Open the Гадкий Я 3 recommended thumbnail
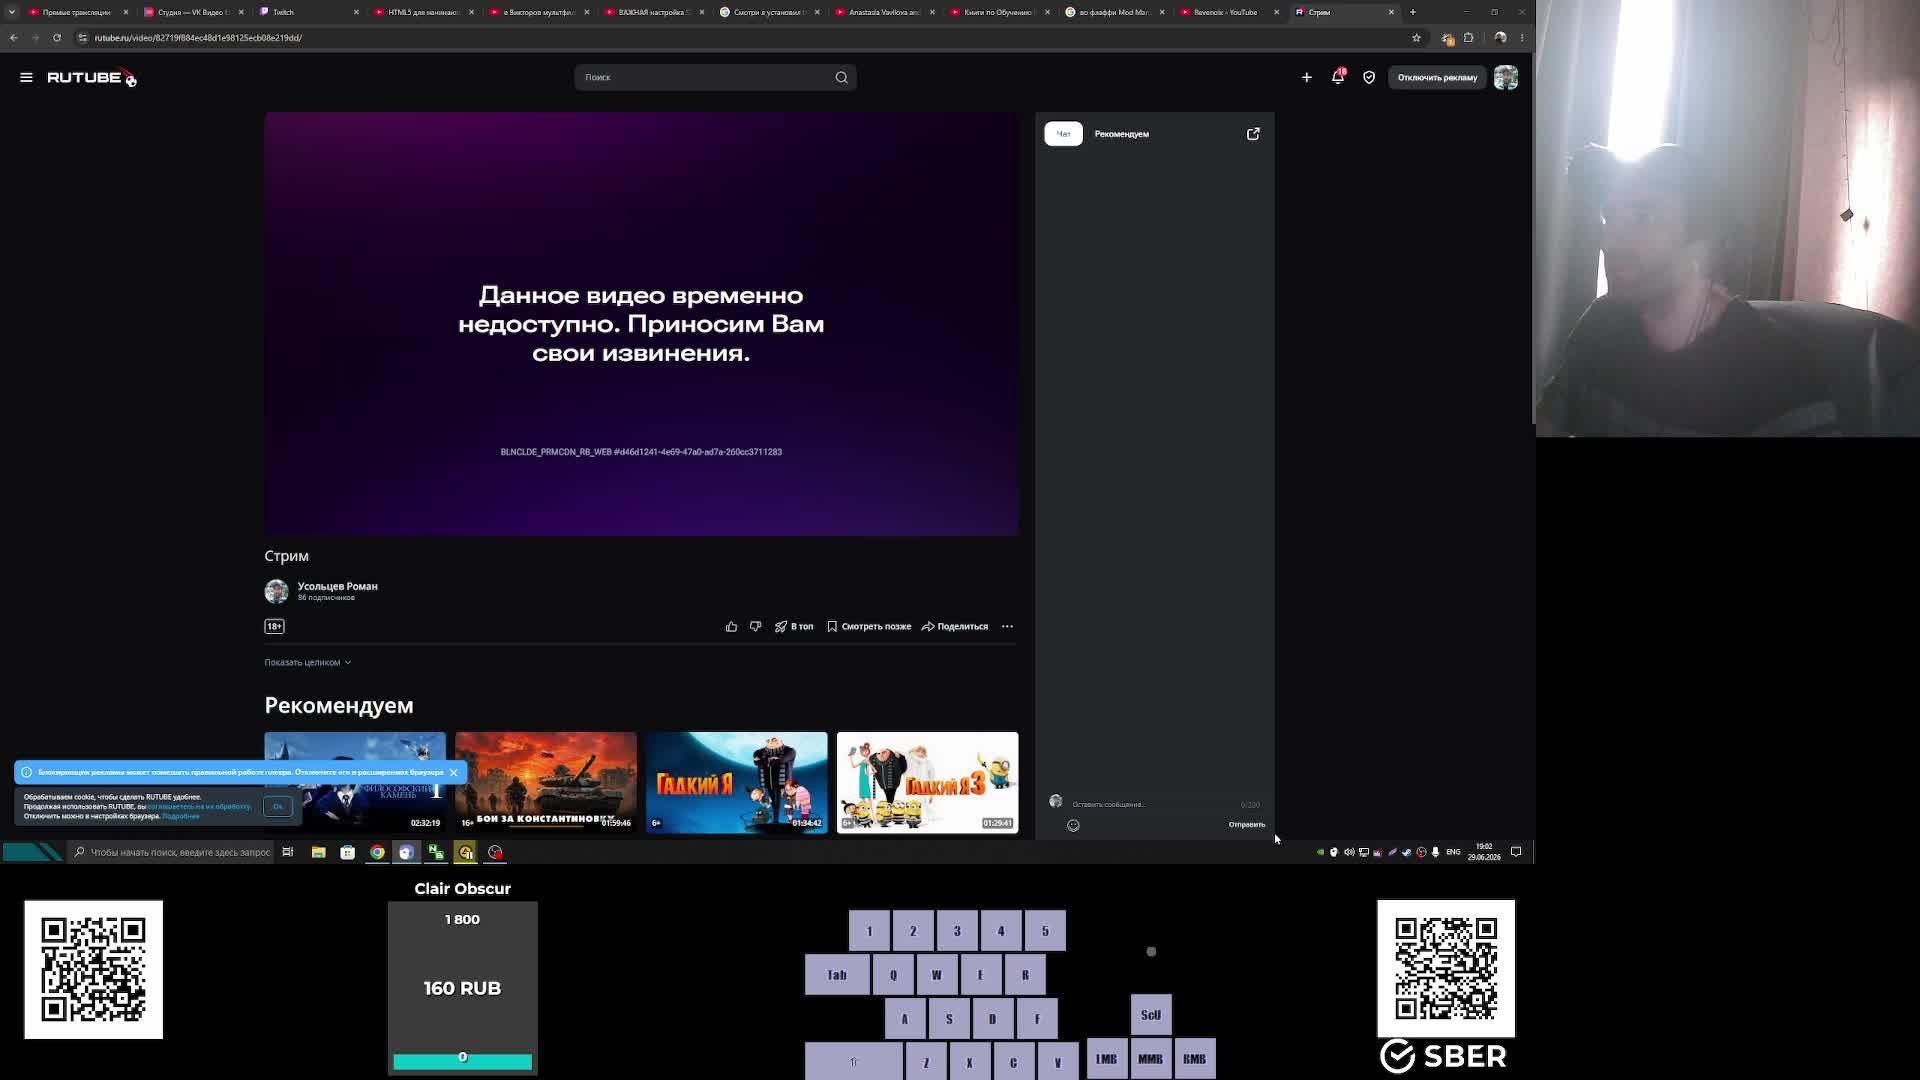This screenshot has height=1080, width=1920. click(927, 782)
